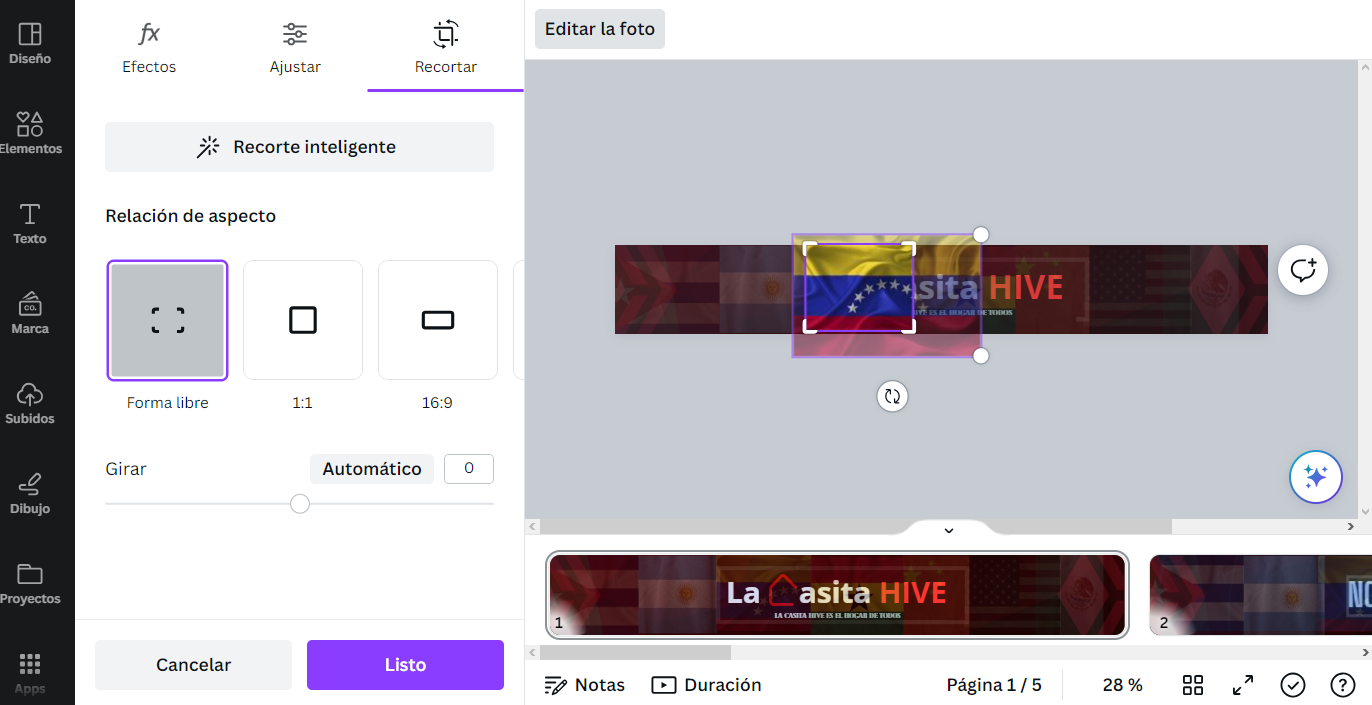Click the canvas scroll down arrow
This screenshot has width=1372, height=705.
coord(1365,511)
